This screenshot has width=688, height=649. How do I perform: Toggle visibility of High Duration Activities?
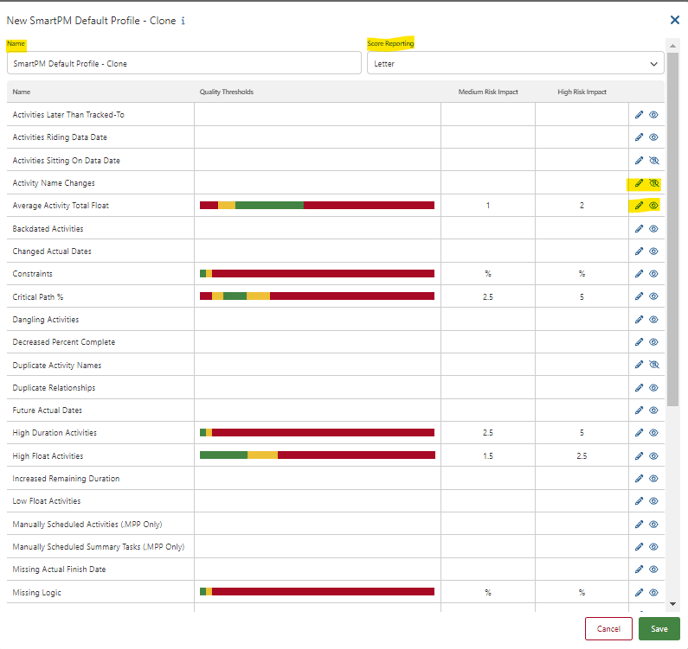[654, 433]
